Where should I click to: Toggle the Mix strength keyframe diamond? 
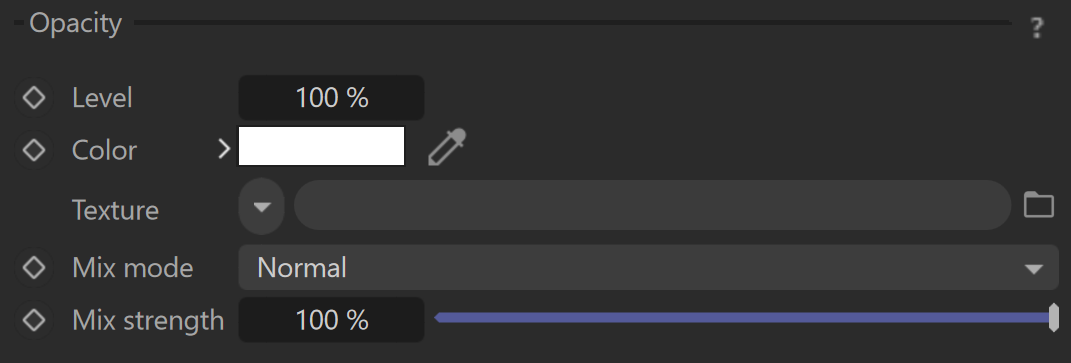point(33,319)
